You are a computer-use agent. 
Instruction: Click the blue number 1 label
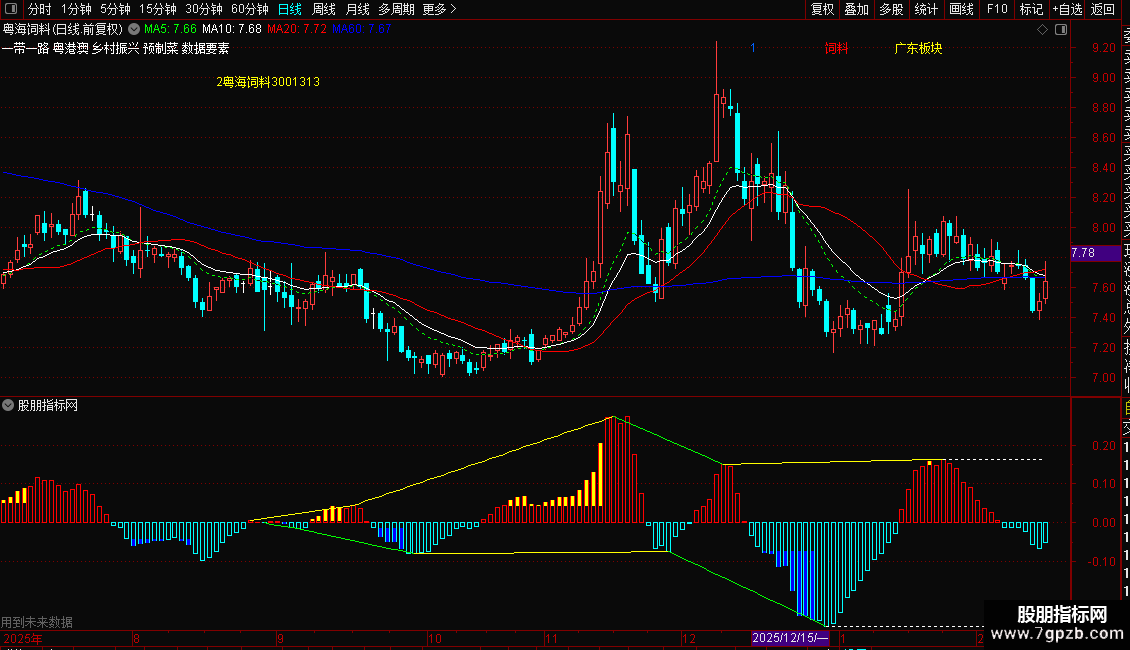[x=752, y=48]
